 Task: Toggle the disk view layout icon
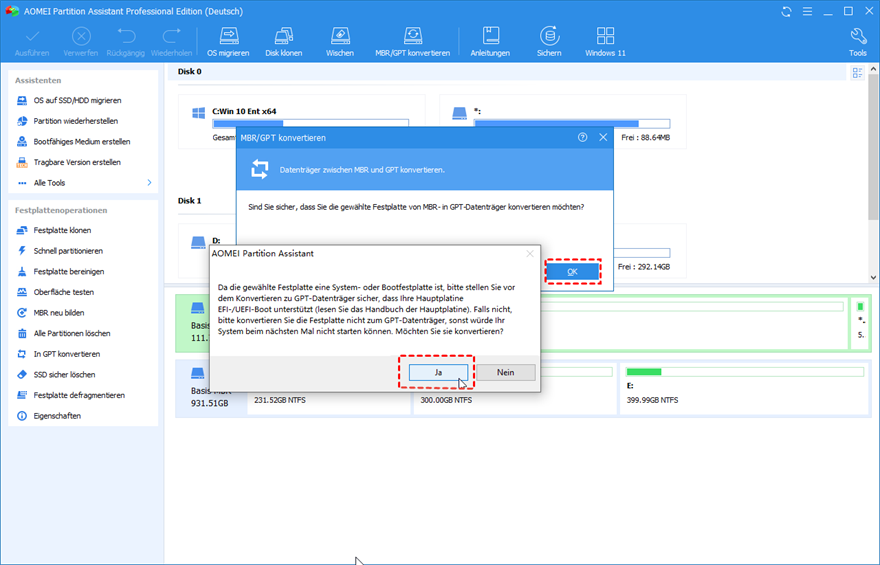(857, 73)
